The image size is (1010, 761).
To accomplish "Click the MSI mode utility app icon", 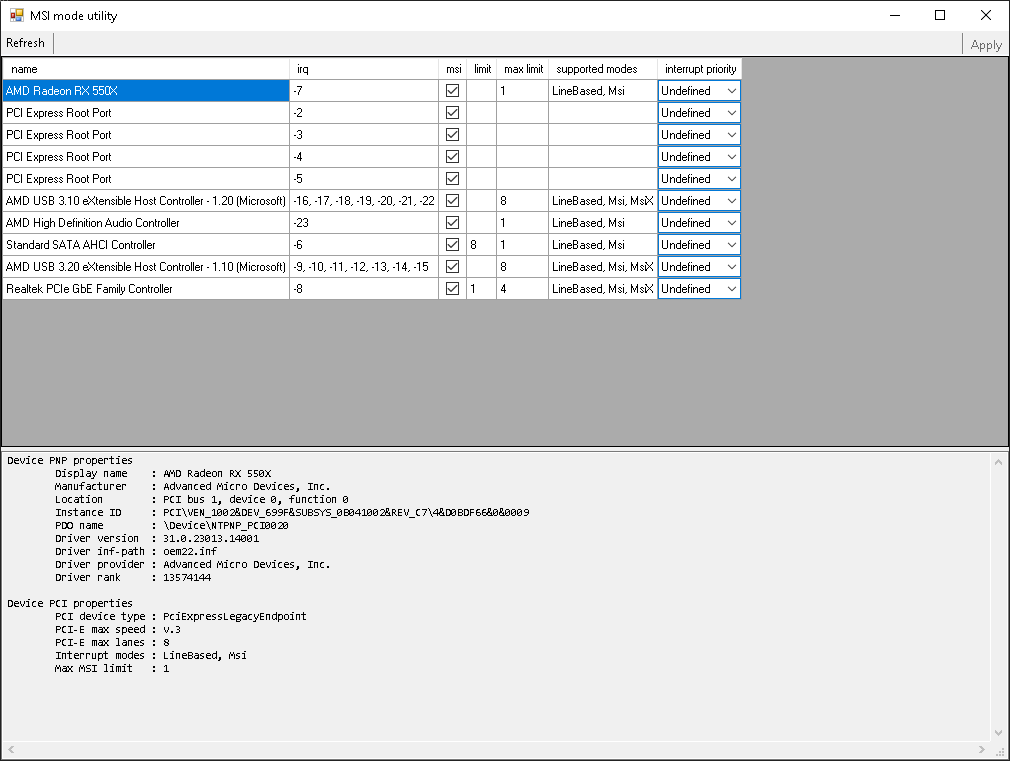I will coord(17,15).
